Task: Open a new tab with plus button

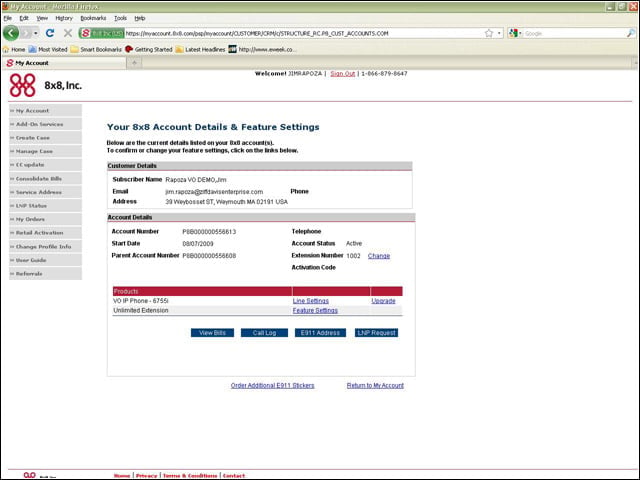Action: (x=134, y=62)
